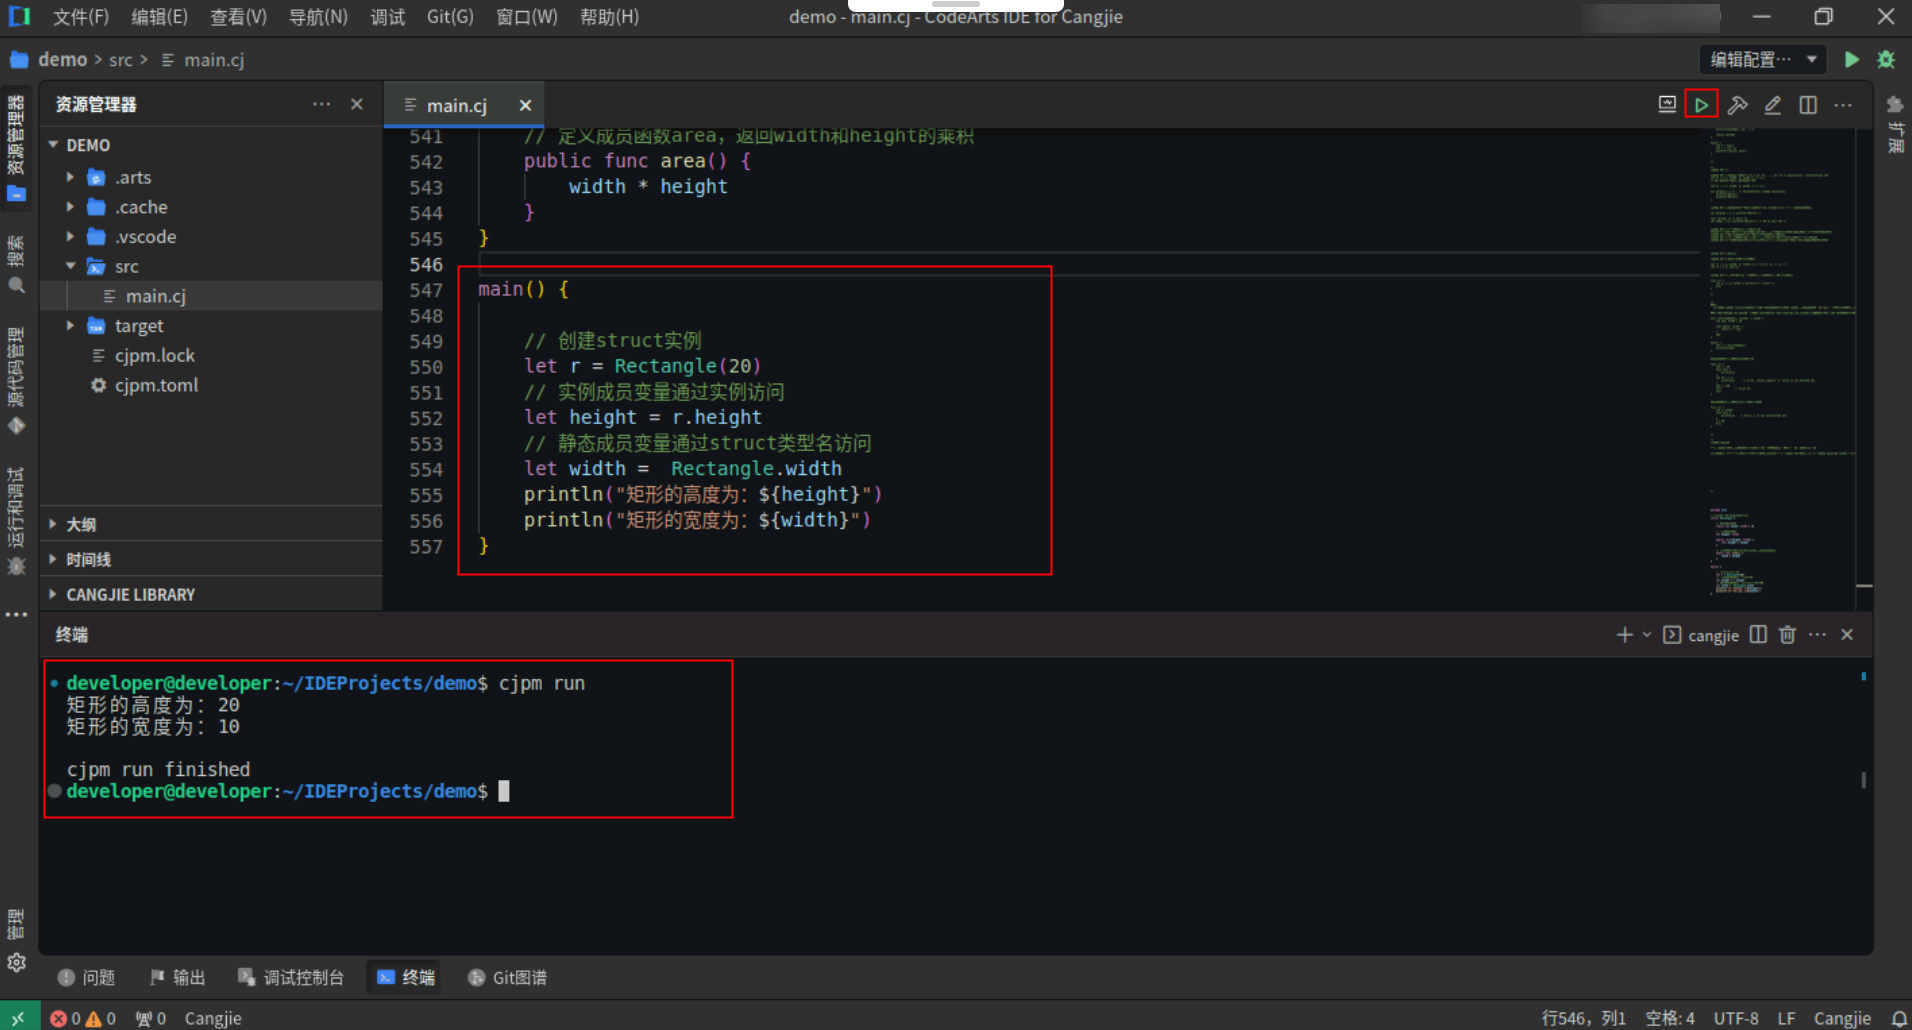Kill terminal with the trash icon
The width and height of the screenshot is (1912, 1030).
click(1788, 635)
